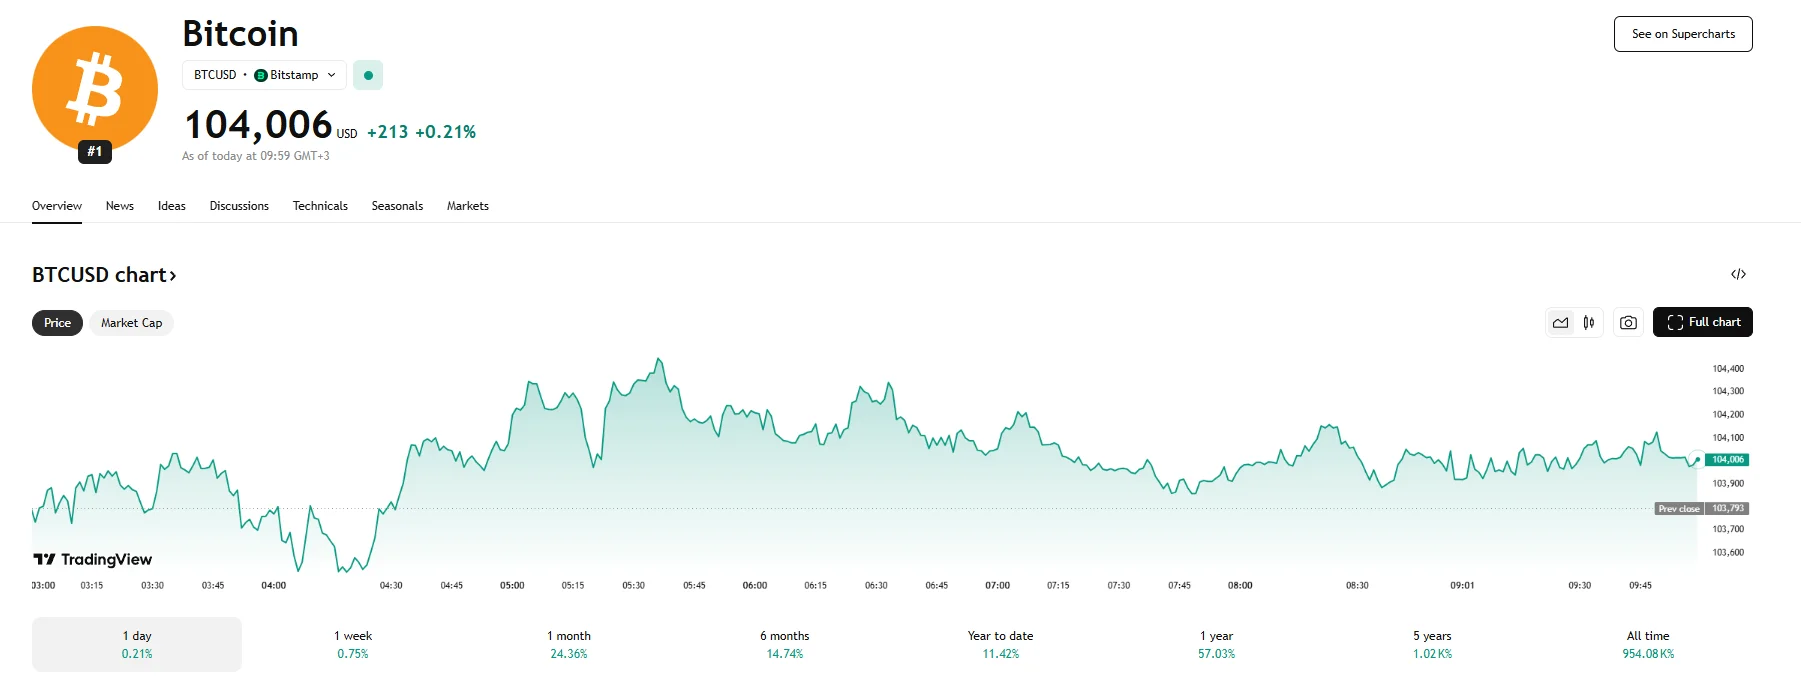Click See on Supercharts button
This screenshot has width=1801, height=689.
tap(1683, 34)
